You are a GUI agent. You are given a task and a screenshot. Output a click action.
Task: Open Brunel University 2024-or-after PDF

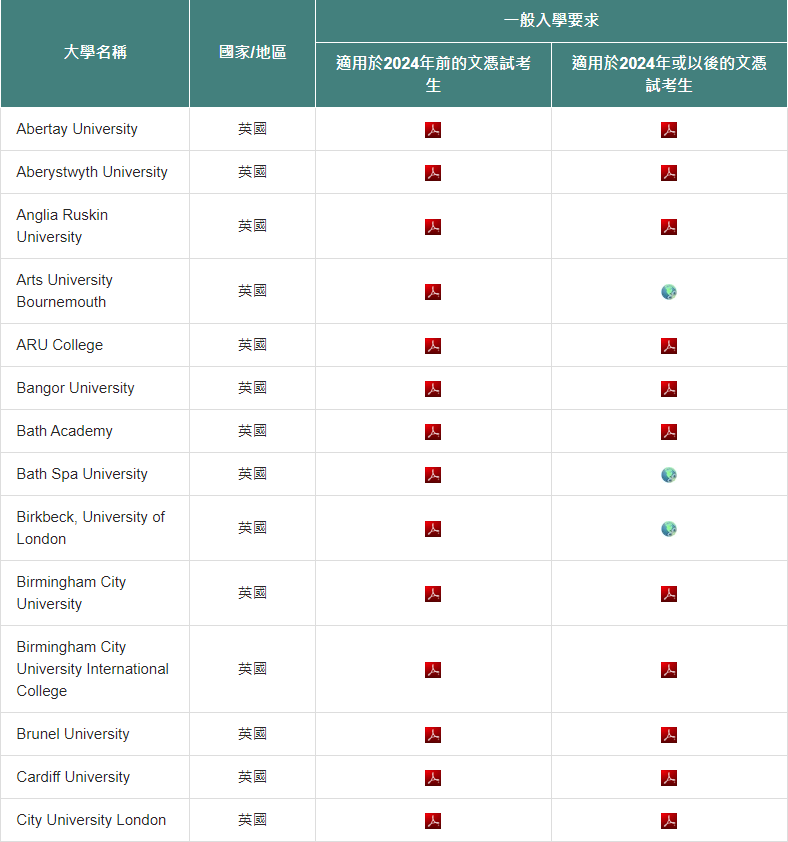(x=669, y=735)
